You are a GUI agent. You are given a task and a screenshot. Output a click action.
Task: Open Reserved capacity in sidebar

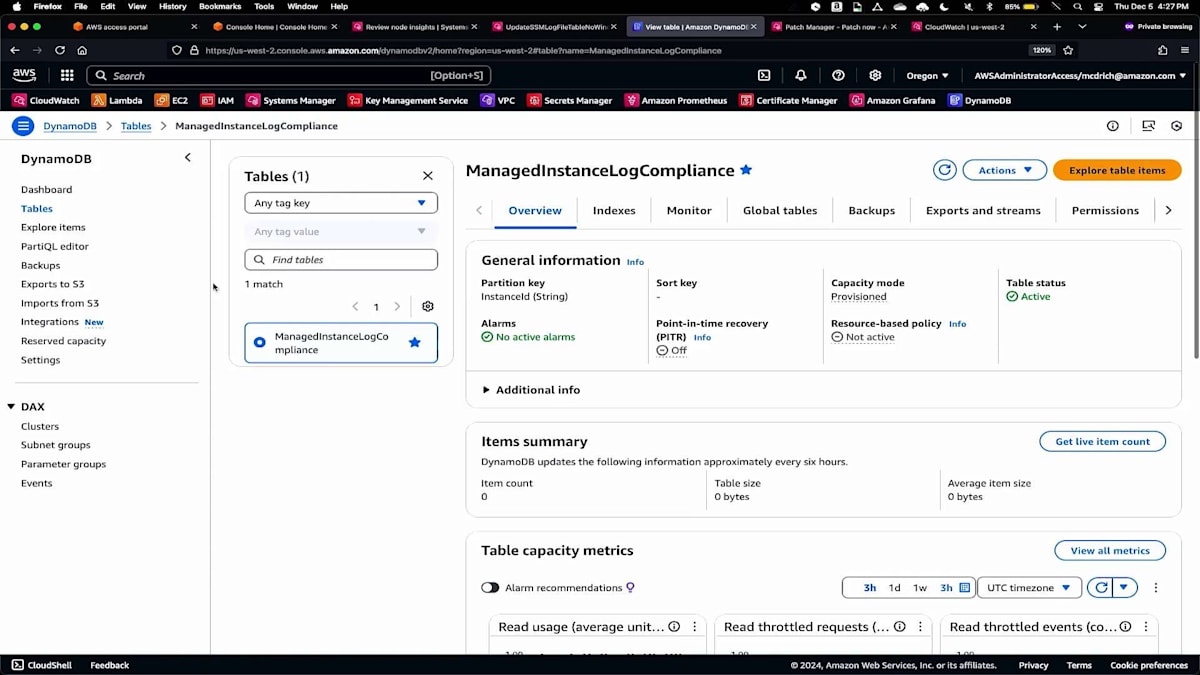pyautogui.click(x=63, y=341)
